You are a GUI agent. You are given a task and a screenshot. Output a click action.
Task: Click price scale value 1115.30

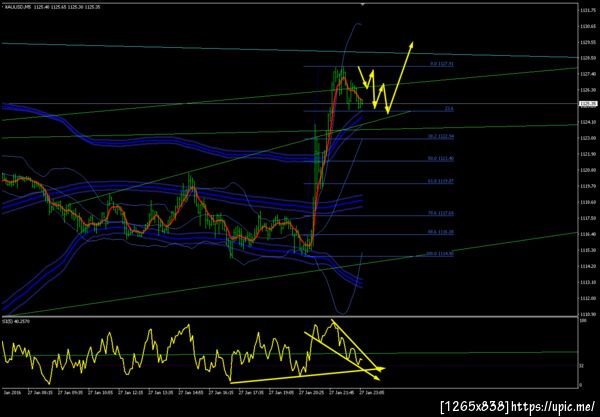[x=588, y=250]
